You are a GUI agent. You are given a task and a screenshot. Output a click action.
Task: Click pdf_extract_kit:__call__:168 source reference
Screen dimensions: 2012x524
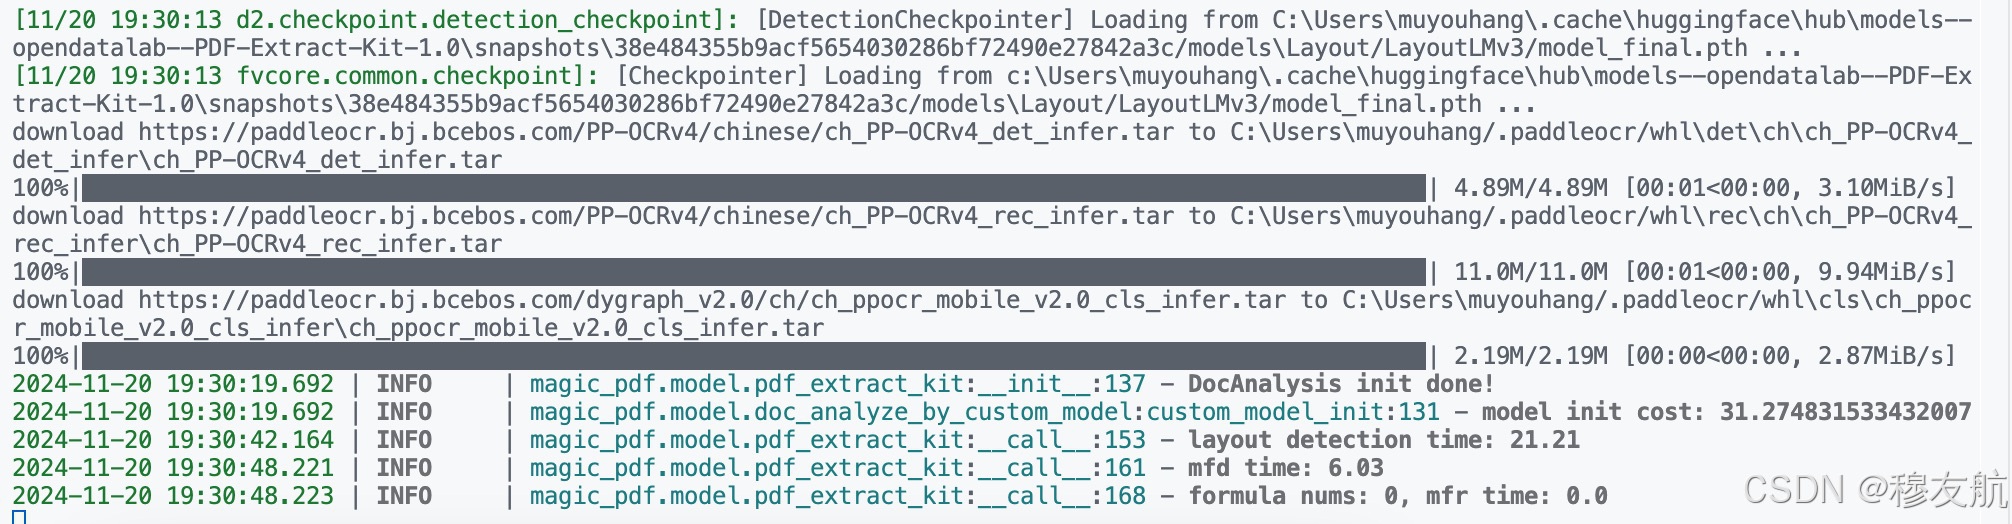pos(837,496)
